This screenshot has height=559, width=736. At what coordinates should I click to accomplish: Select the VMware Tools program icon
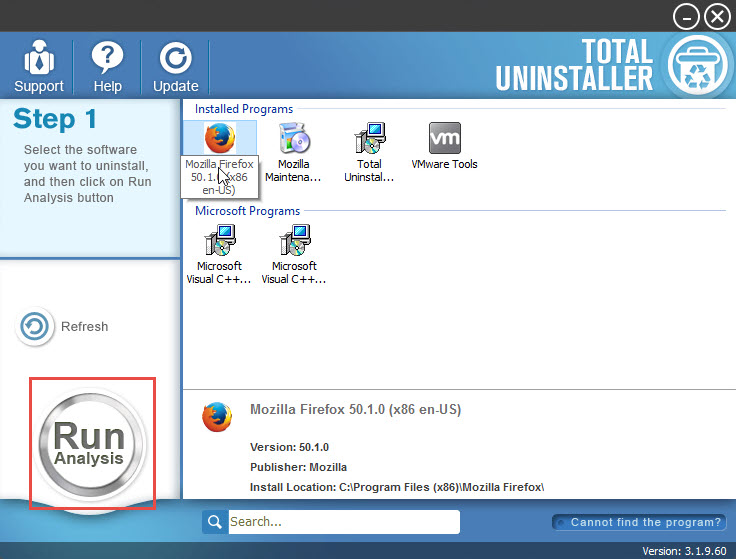tap(445, 138)
